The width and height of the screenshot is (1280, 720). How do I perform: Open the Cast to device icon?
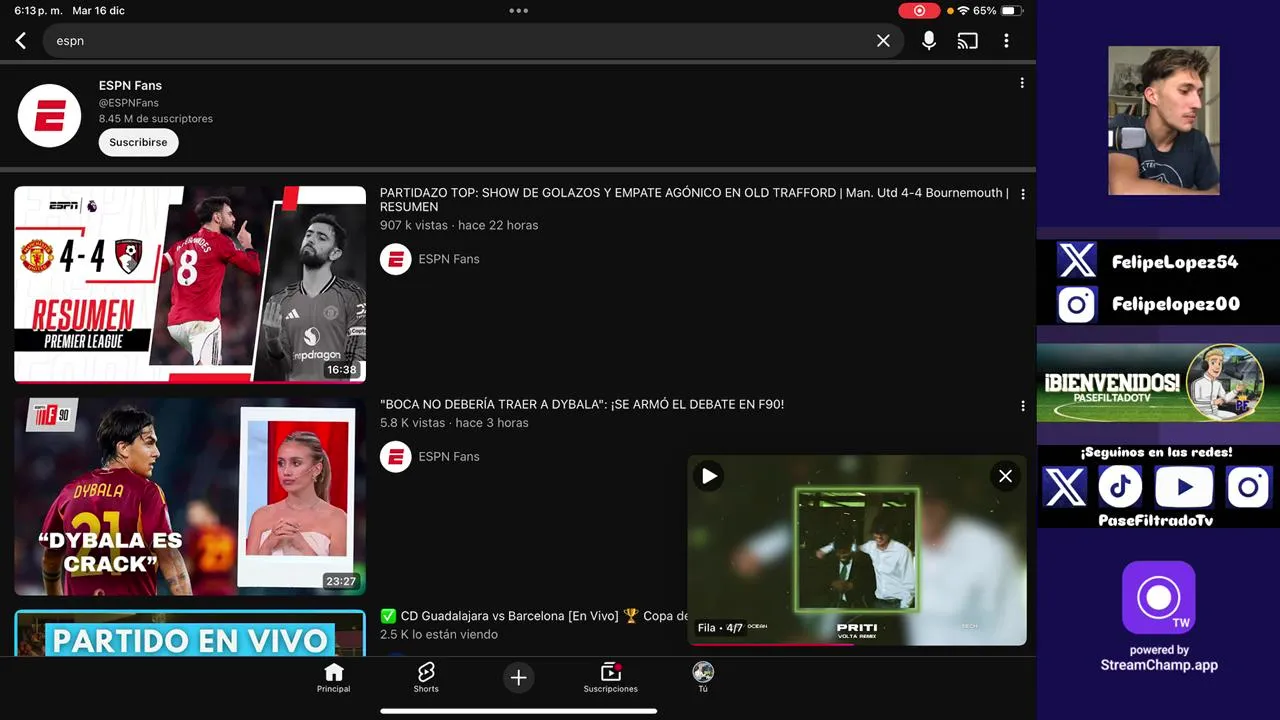(x=967, y=41)
